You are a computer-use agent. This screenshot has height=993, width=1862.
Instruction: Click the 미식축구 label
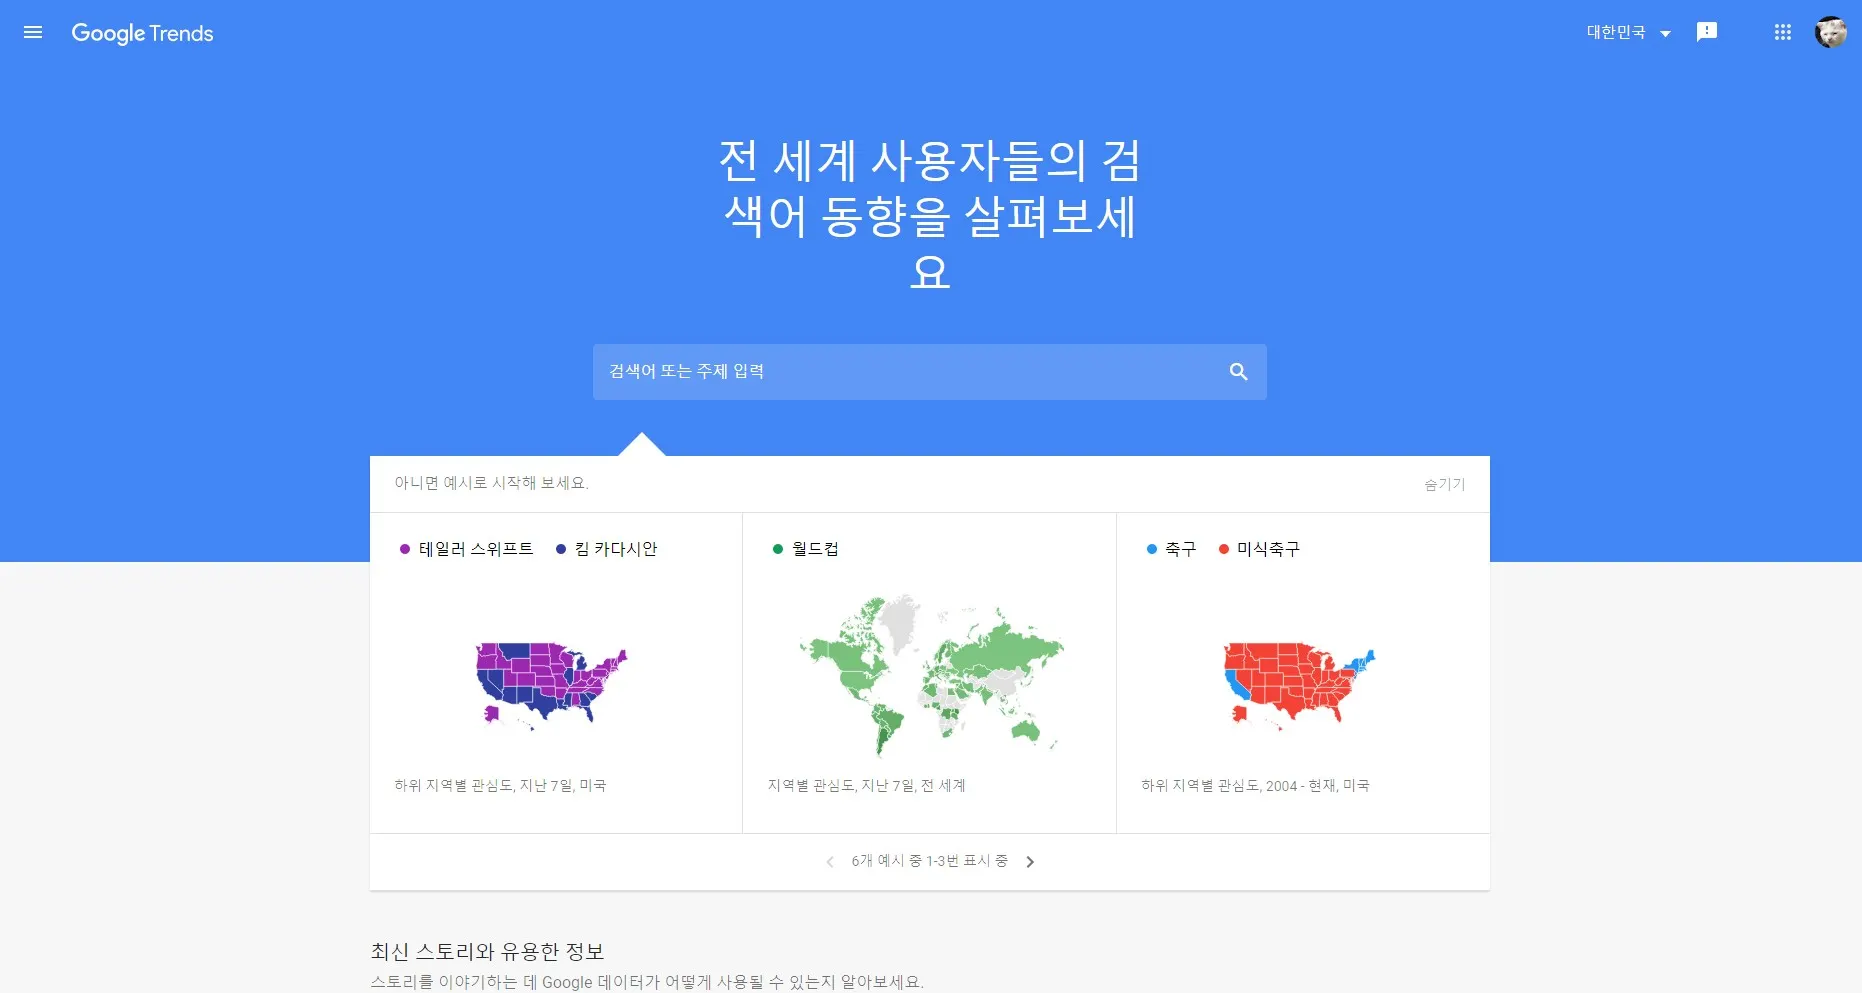[1268, 549]
